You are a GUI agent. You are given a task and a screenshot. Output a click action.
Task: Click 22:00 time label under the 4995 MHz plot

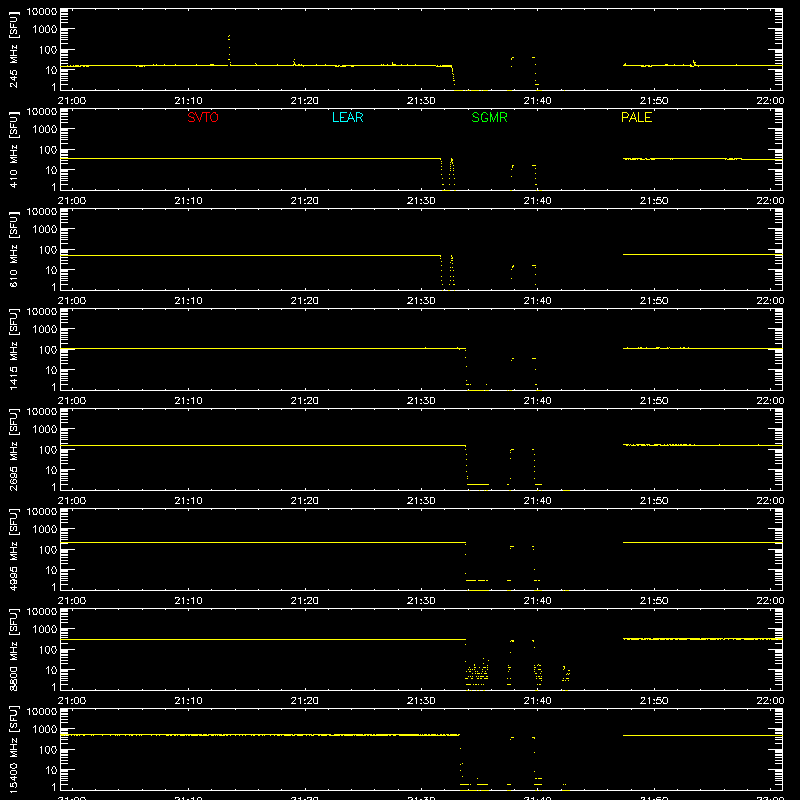click(x=770, y=601)
